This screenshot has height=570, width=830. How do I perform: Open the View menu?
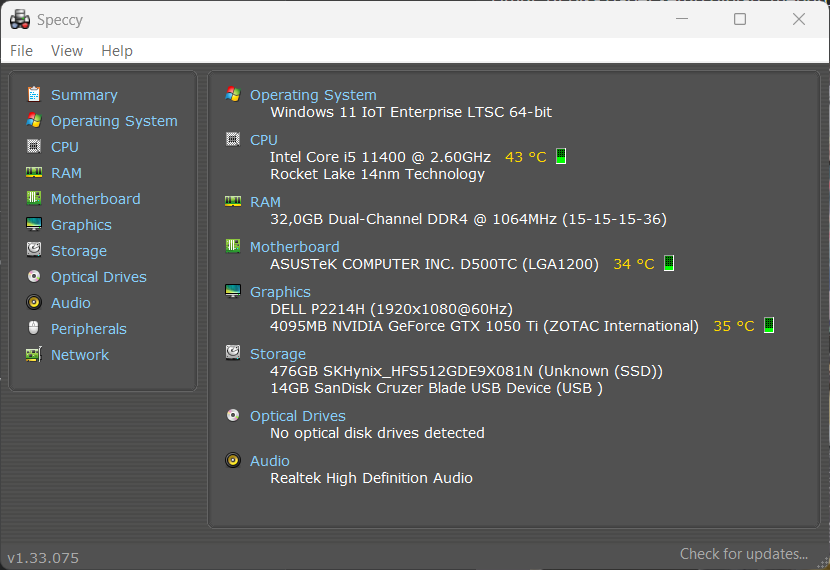(67, 51)
